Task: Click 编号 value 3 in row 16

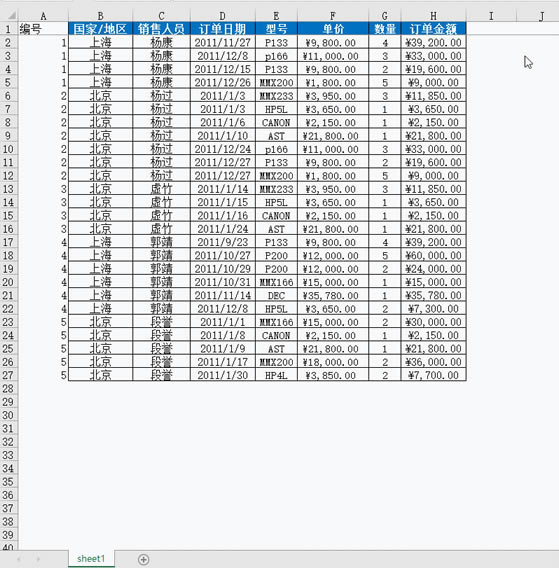Action: click(43, 229)
